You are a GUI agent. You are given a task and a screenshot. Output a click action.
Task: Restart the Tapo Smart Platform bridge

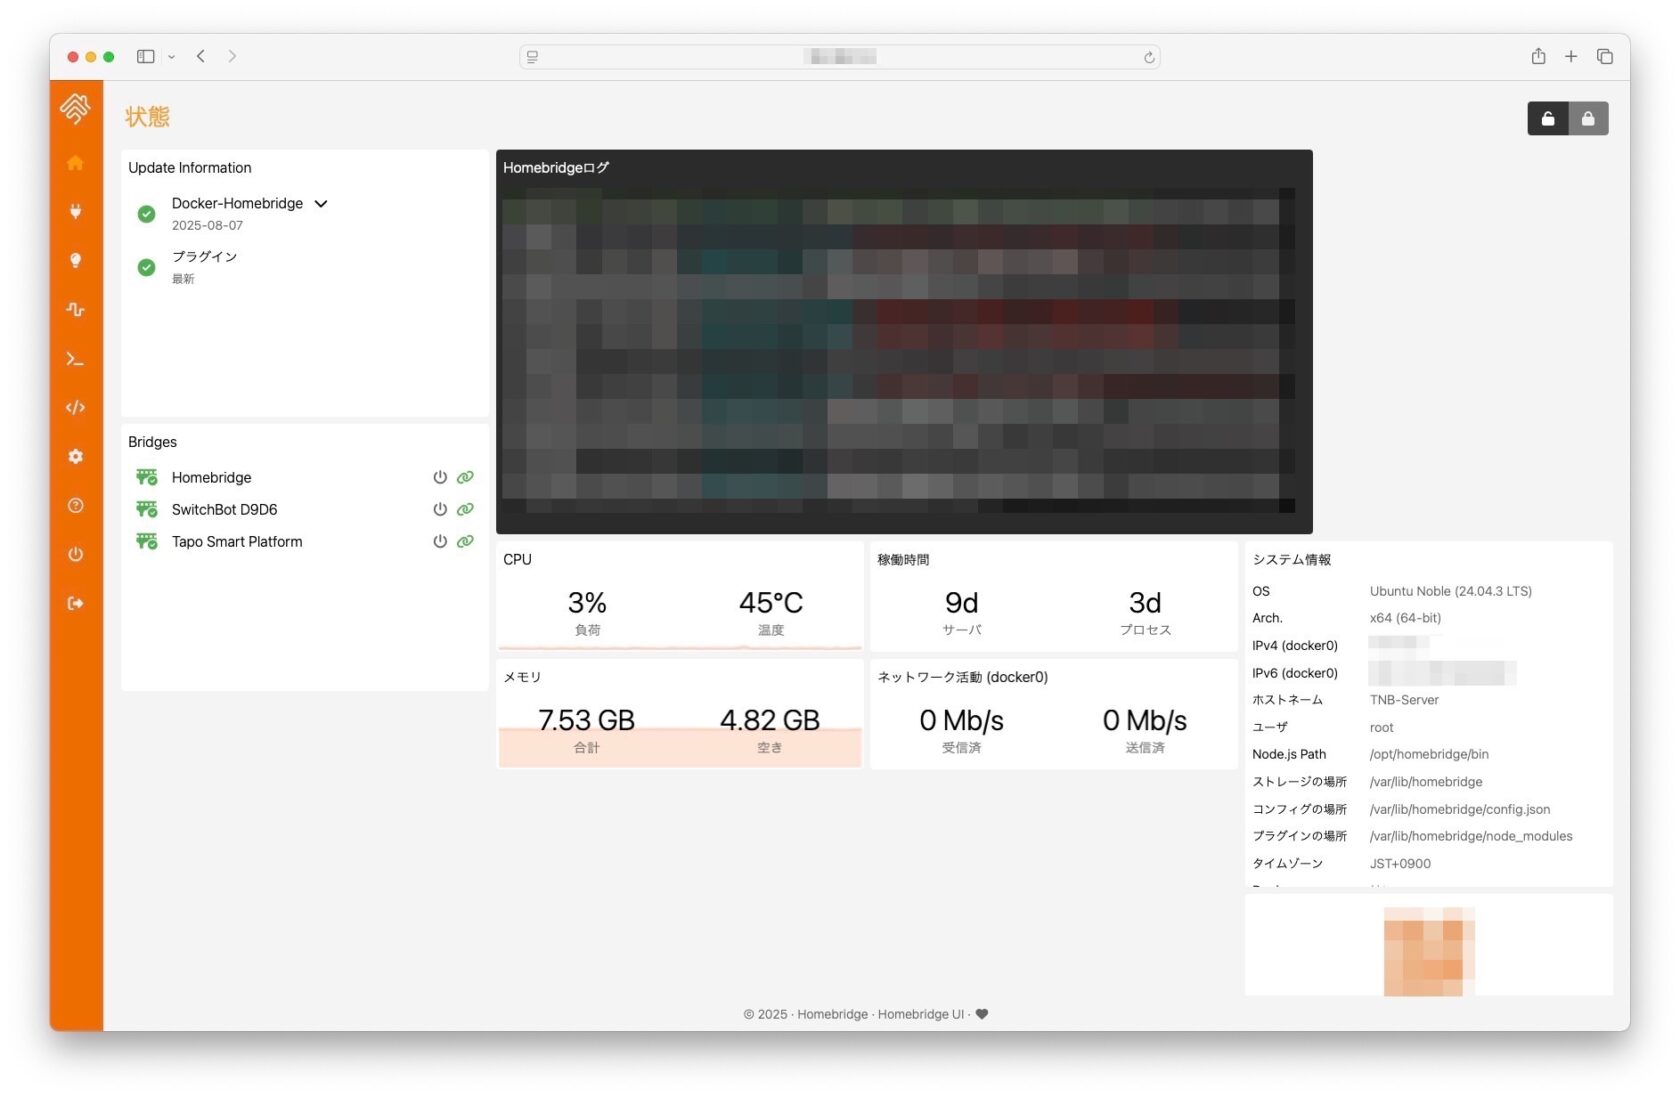(440, 542)
